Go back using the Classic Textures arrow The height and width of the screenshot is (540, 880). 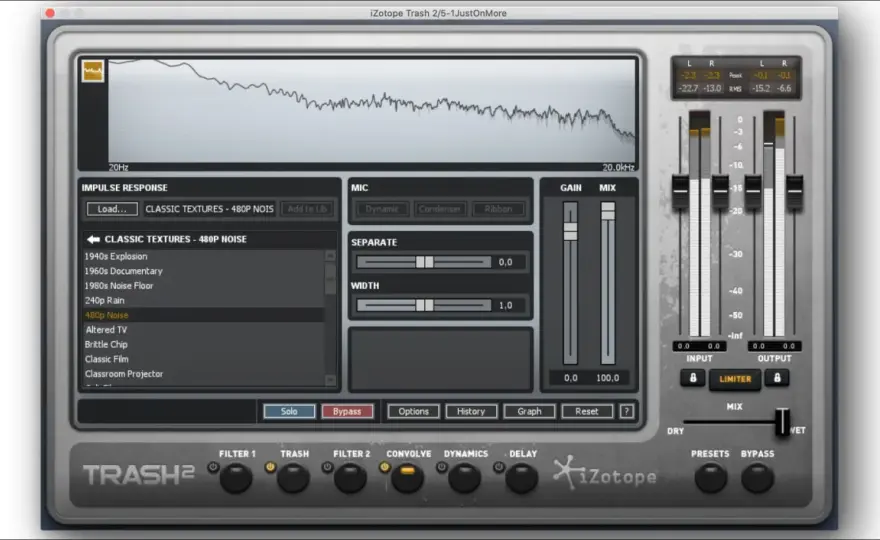coord(93,240)
